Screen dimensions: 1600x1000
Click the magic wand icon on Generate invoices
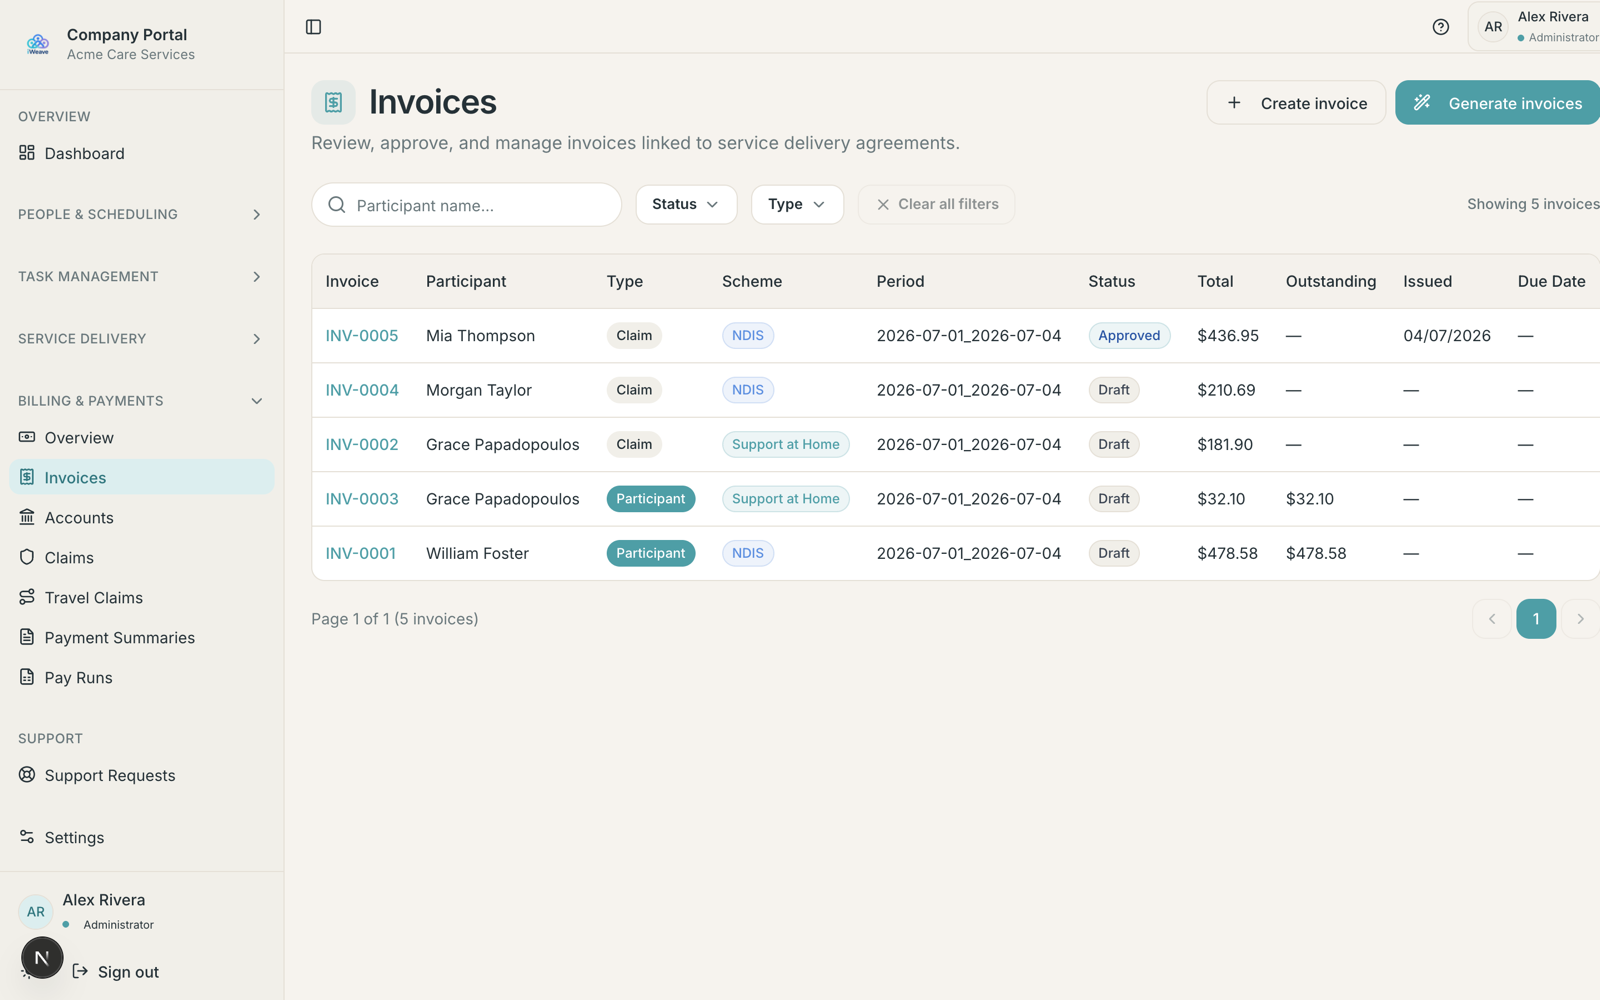[x=1422, y=103]
